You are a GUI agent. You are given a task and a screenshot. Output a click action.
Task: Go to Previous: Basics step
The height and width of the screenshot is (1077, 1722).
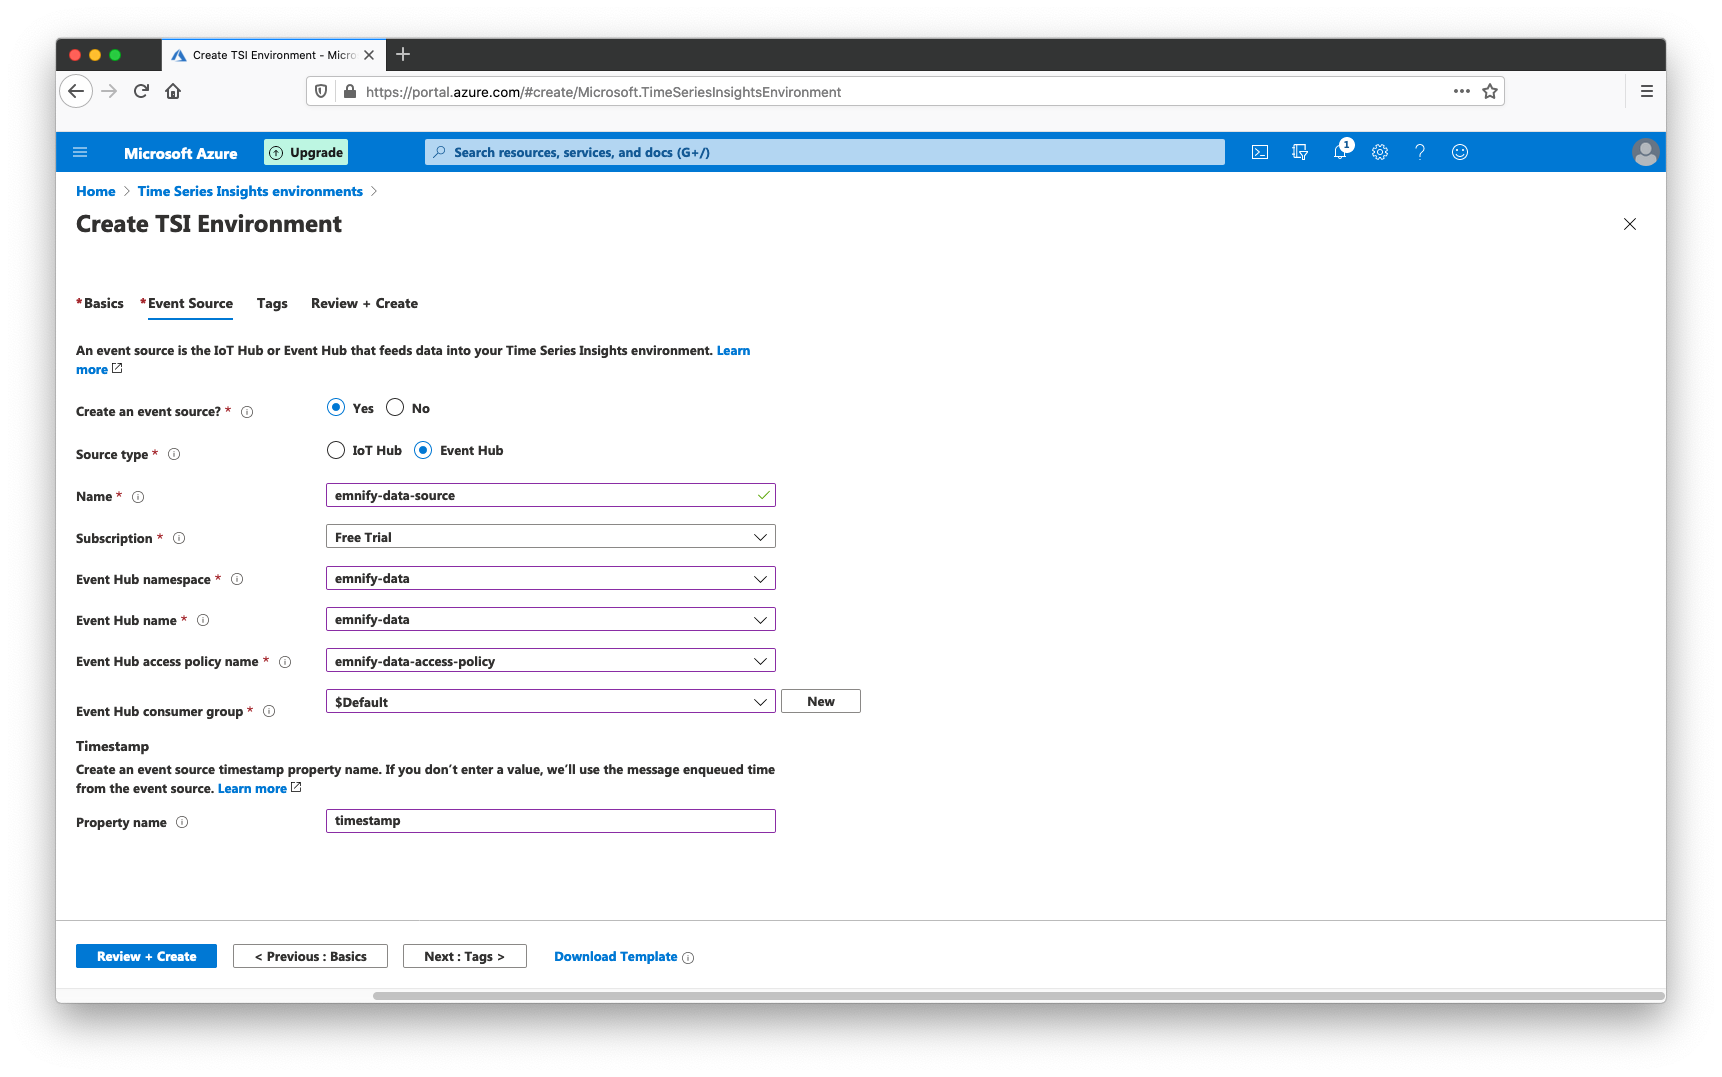310,956
